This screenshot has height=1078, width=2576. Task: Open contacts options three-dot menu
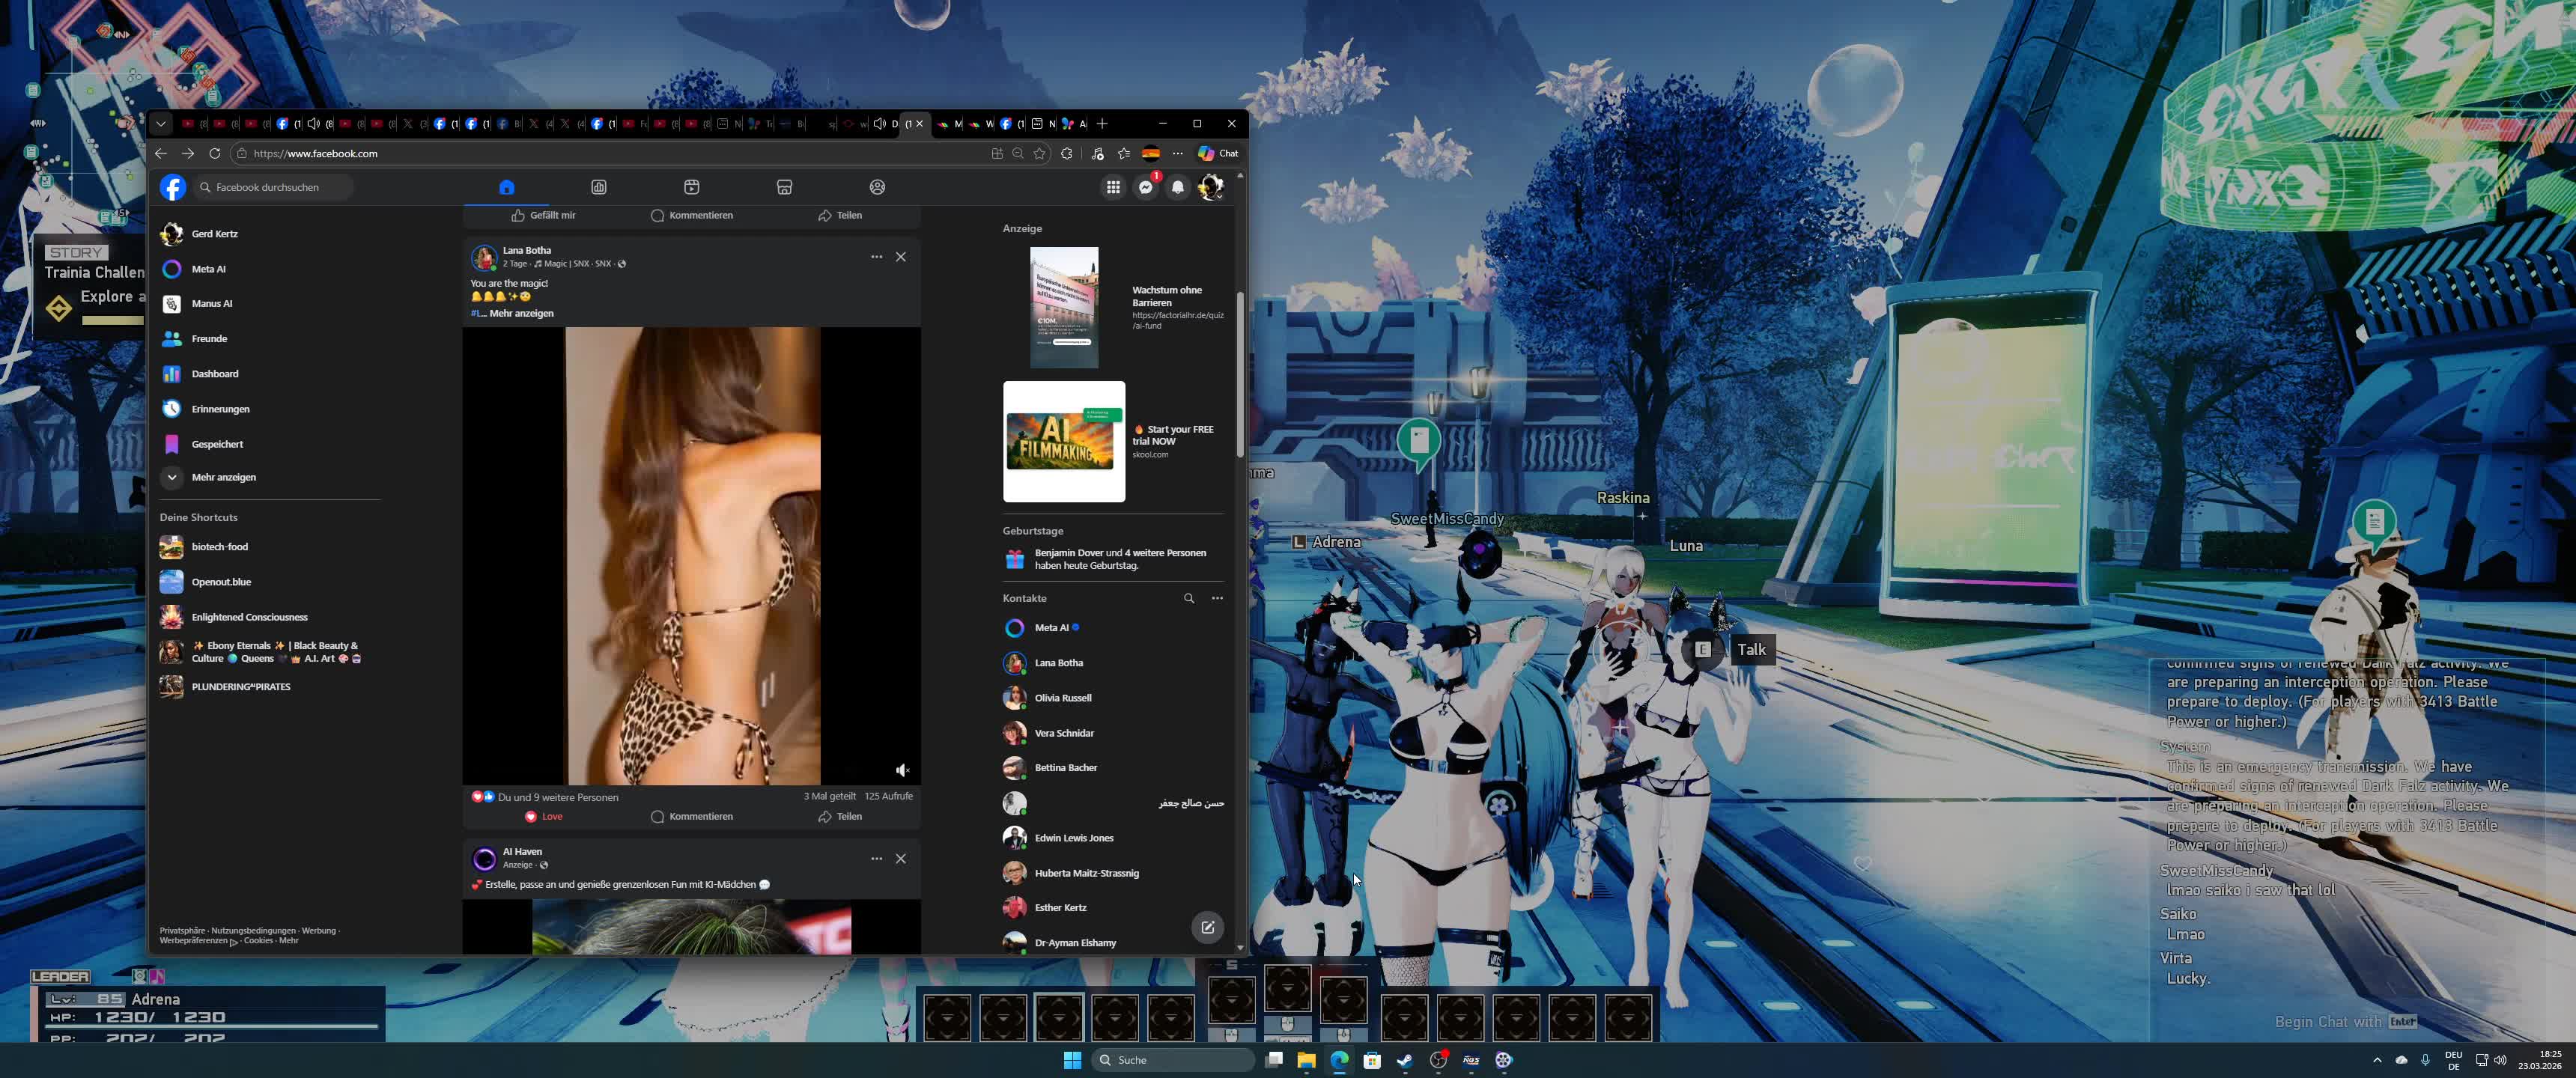1217,598
